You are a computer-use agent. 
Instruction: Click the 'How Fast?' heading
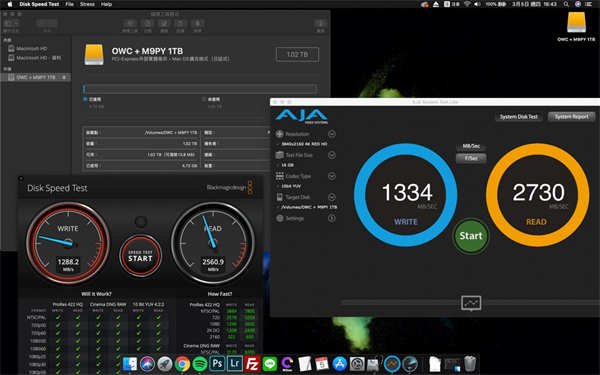pos(220,294)
